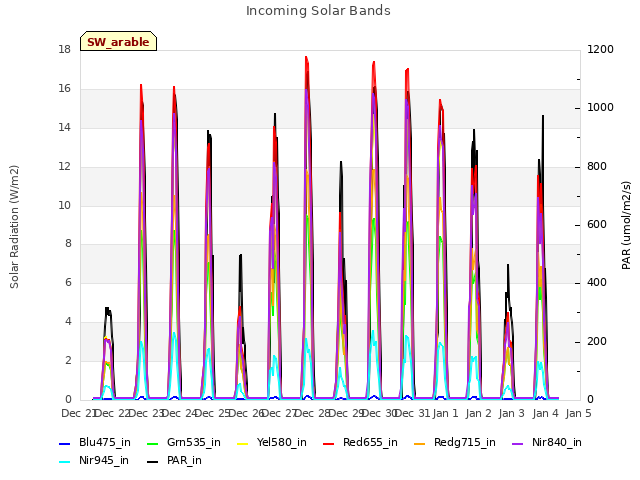Image resolution: width=640 pixels, height=480 pixels.
Task: Click the Jan 3 x-axis date label
Action: 511,413
